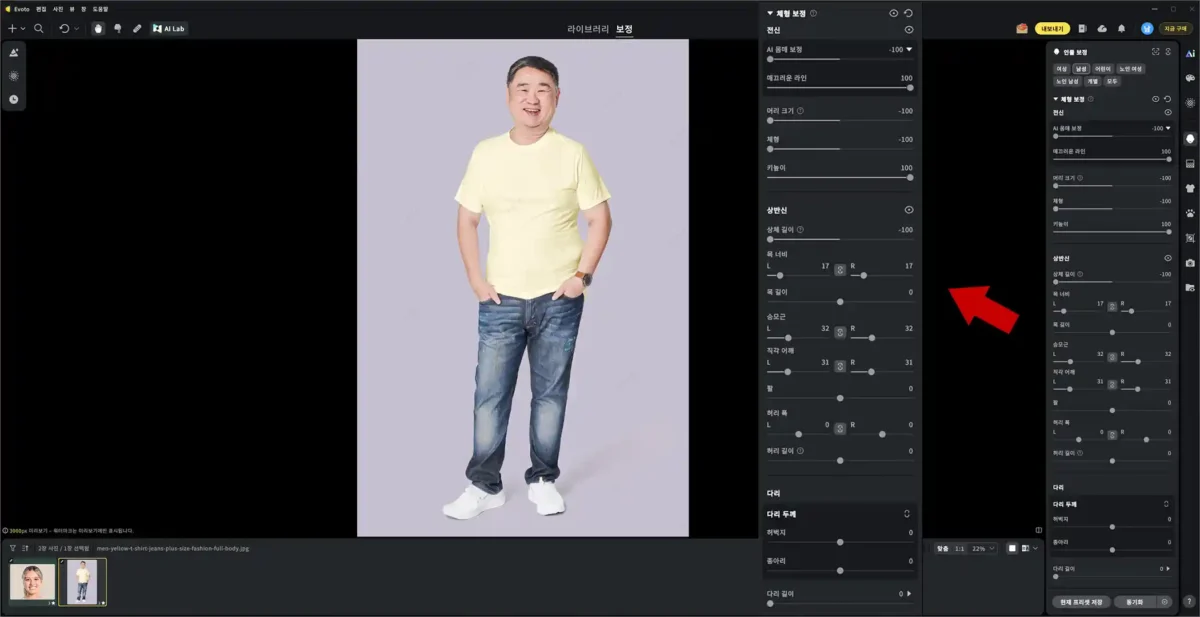Open the cloud upload icon
The image size is (1200, 617).
(1102, 29)
